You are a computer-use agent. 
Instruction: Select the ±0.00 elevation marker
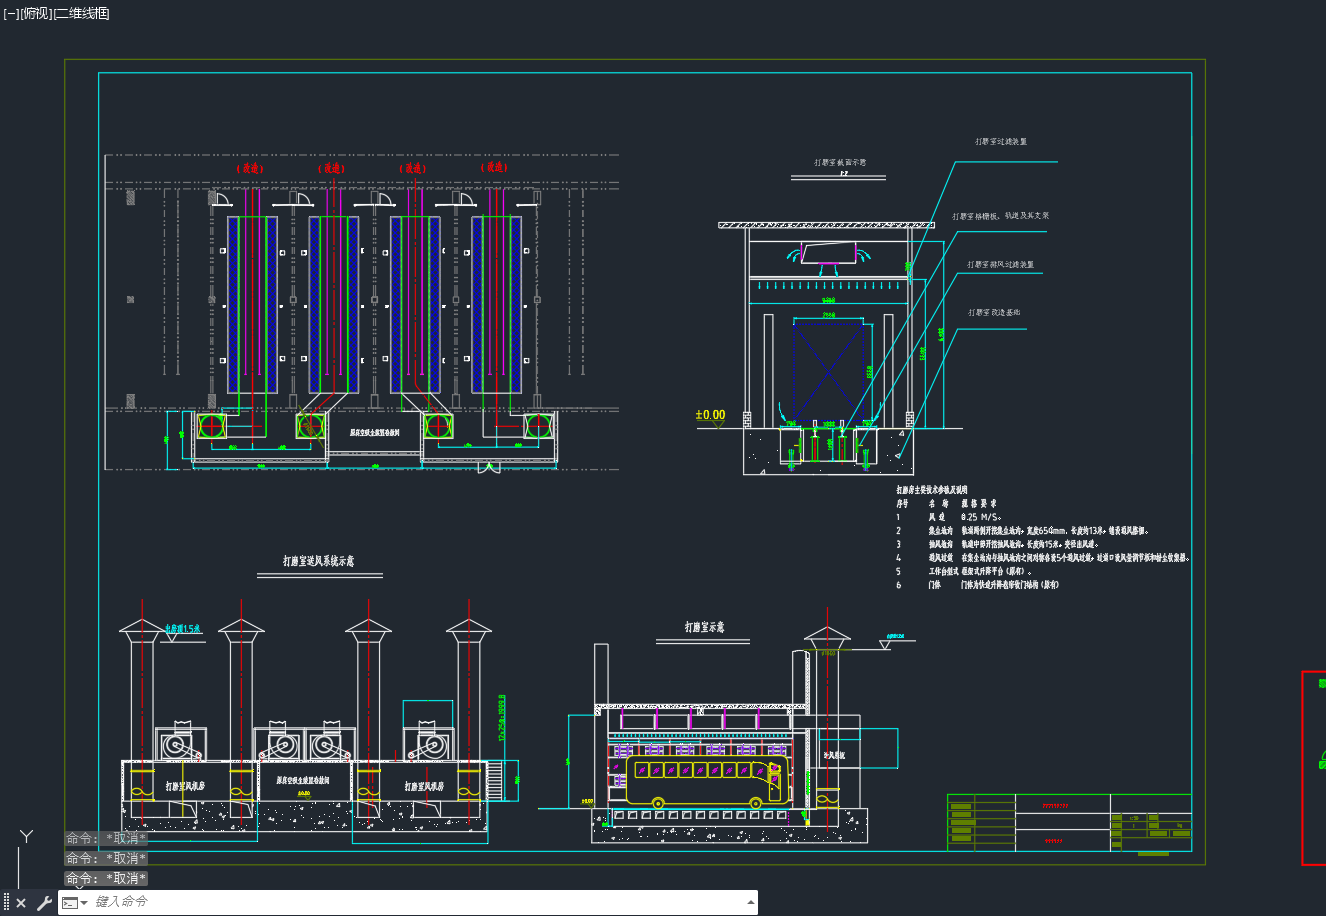(x=711, y=415)
